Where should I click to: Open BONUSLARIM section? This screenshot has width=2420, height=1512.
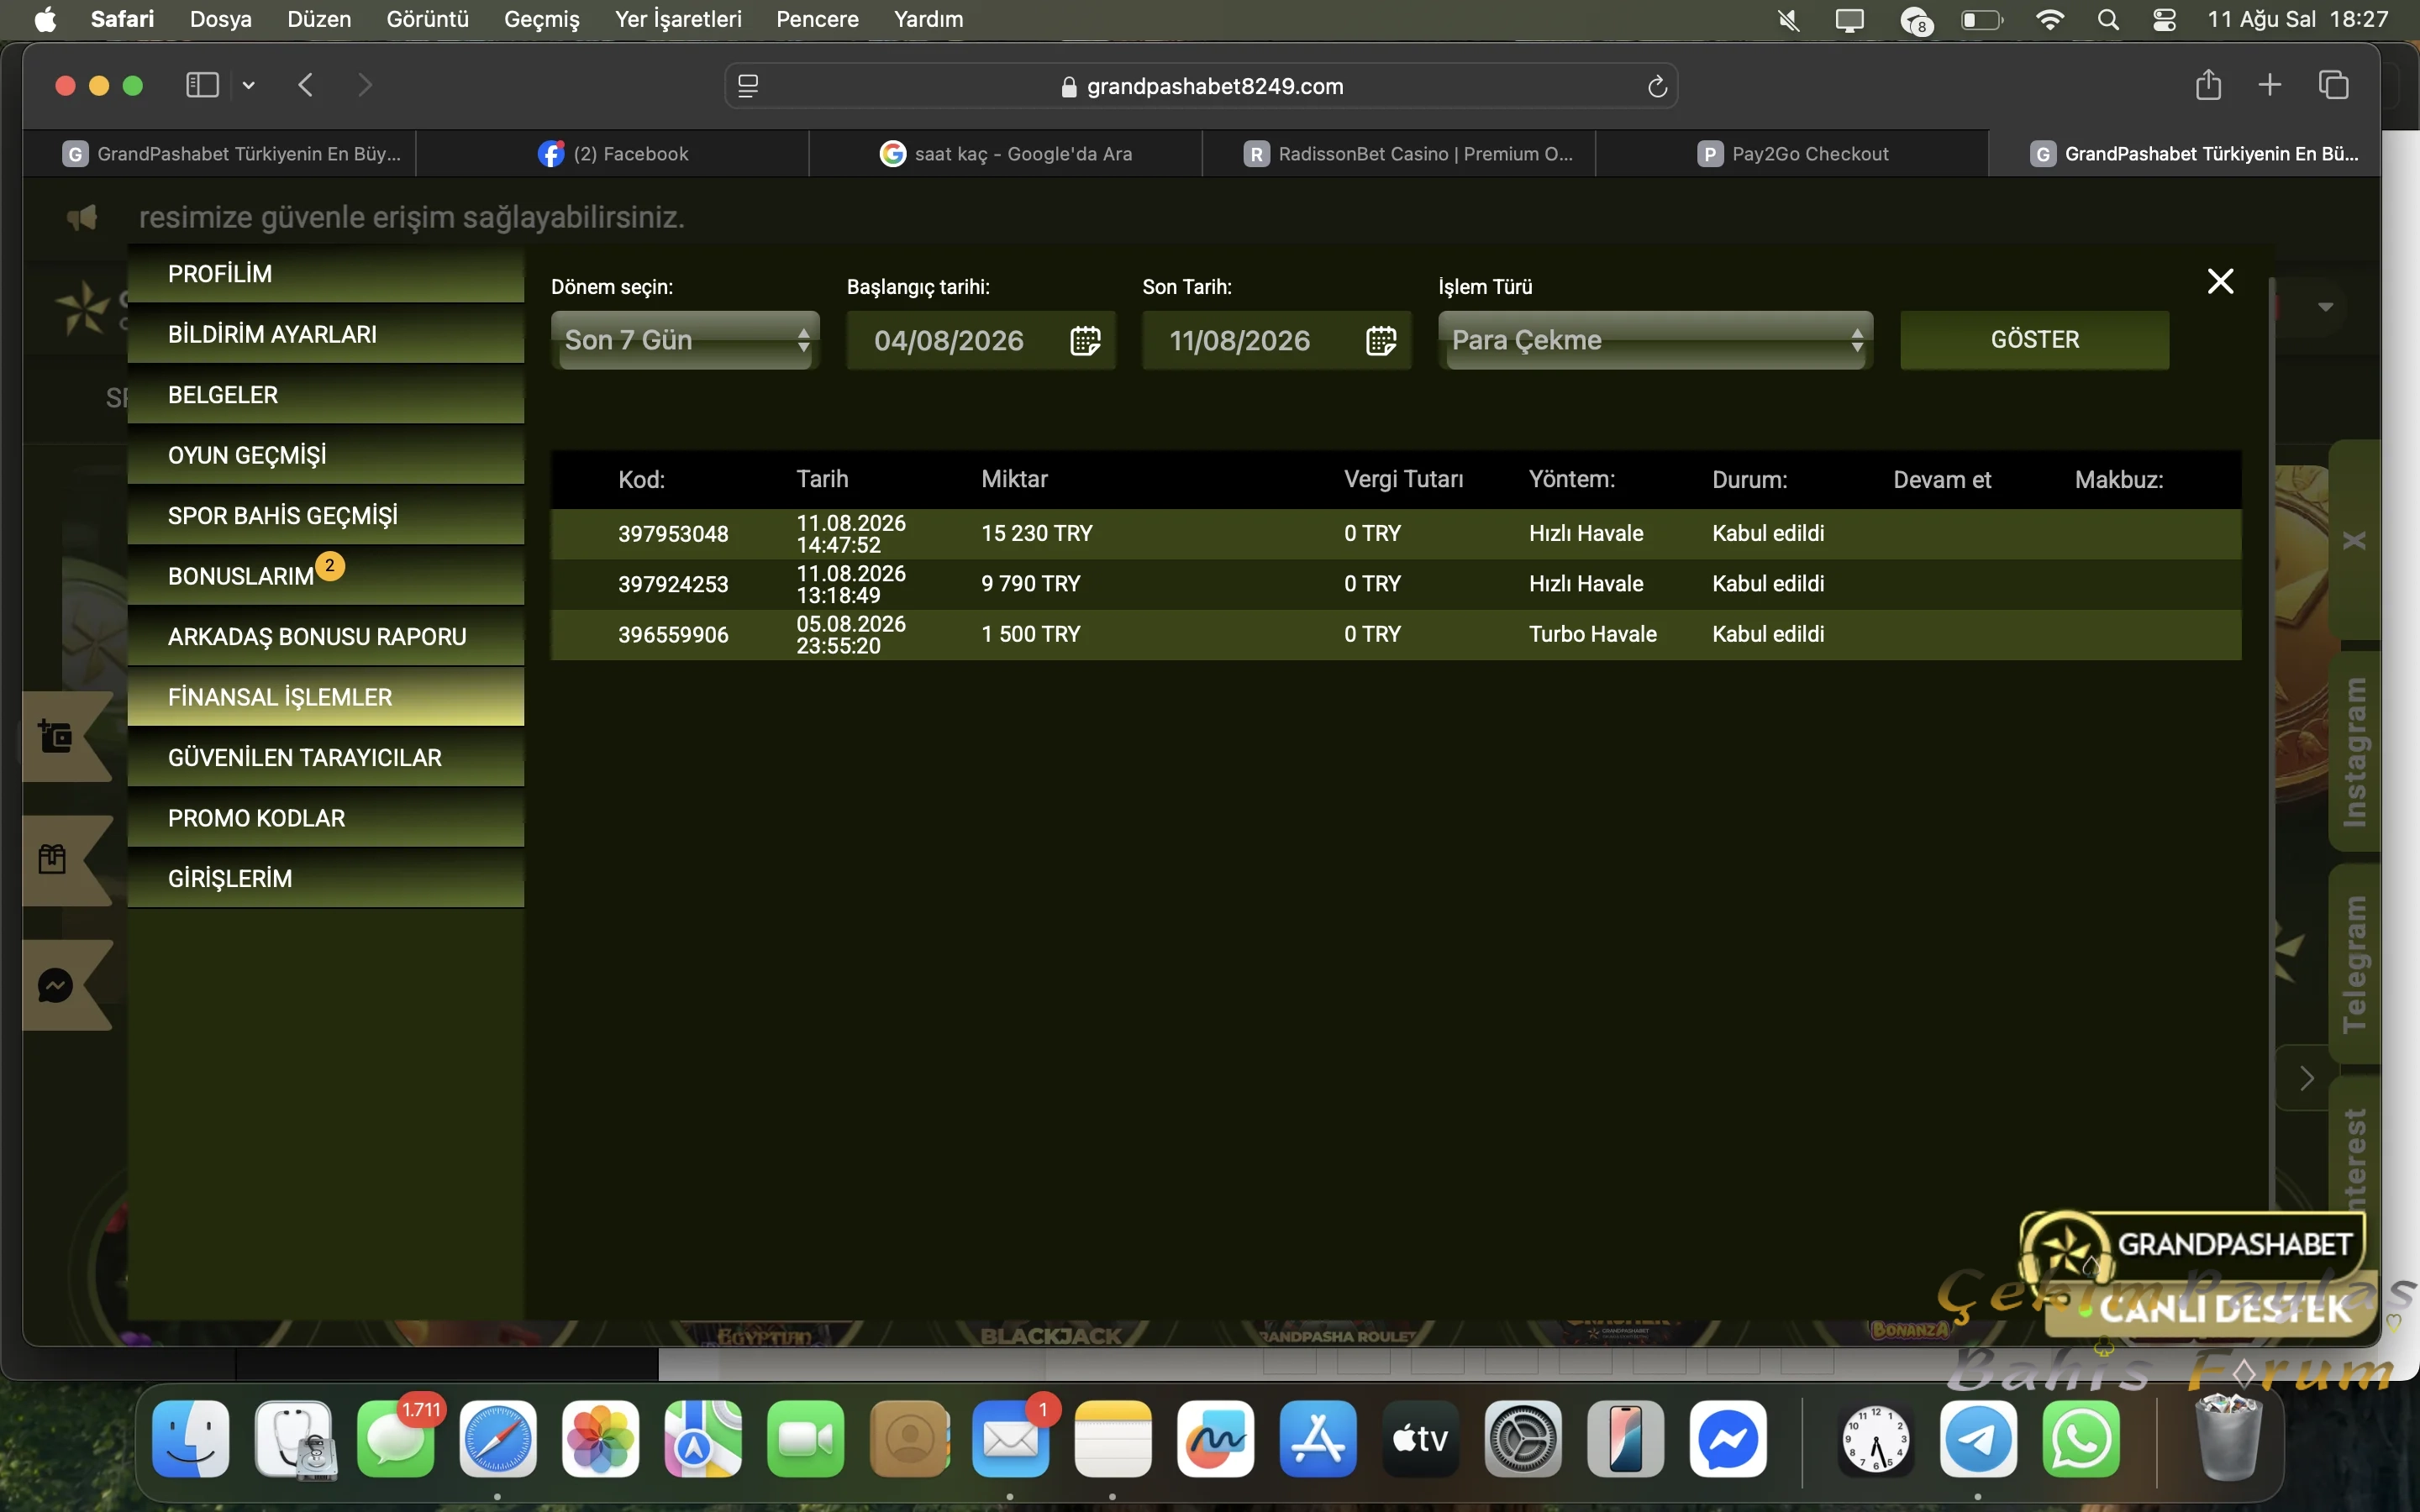326,576
